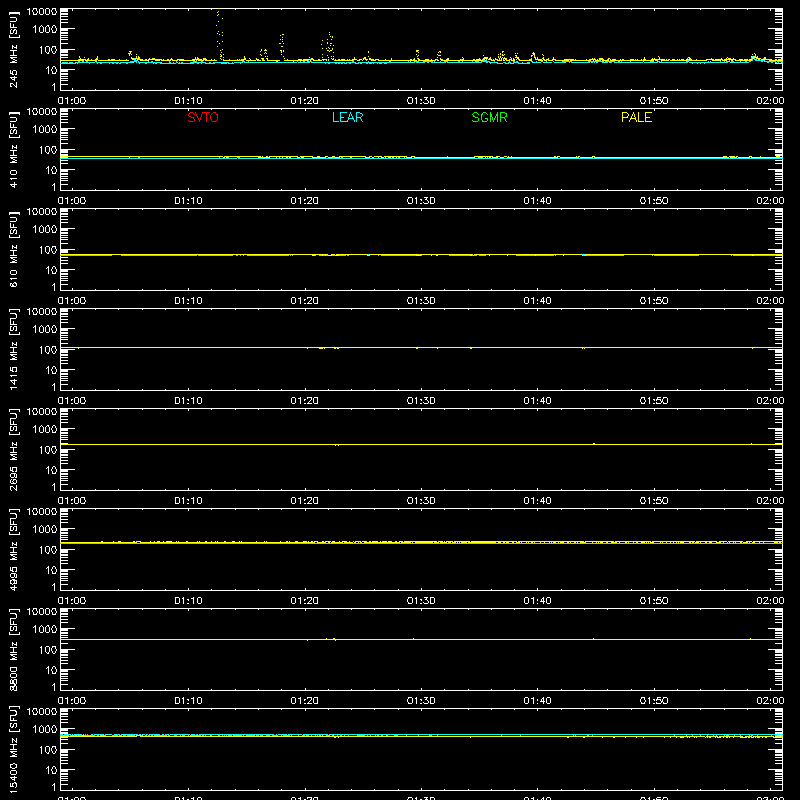Click the cyan LEAR legend label
The width and height of the screenshot is (800, 800).
point(347,117)
